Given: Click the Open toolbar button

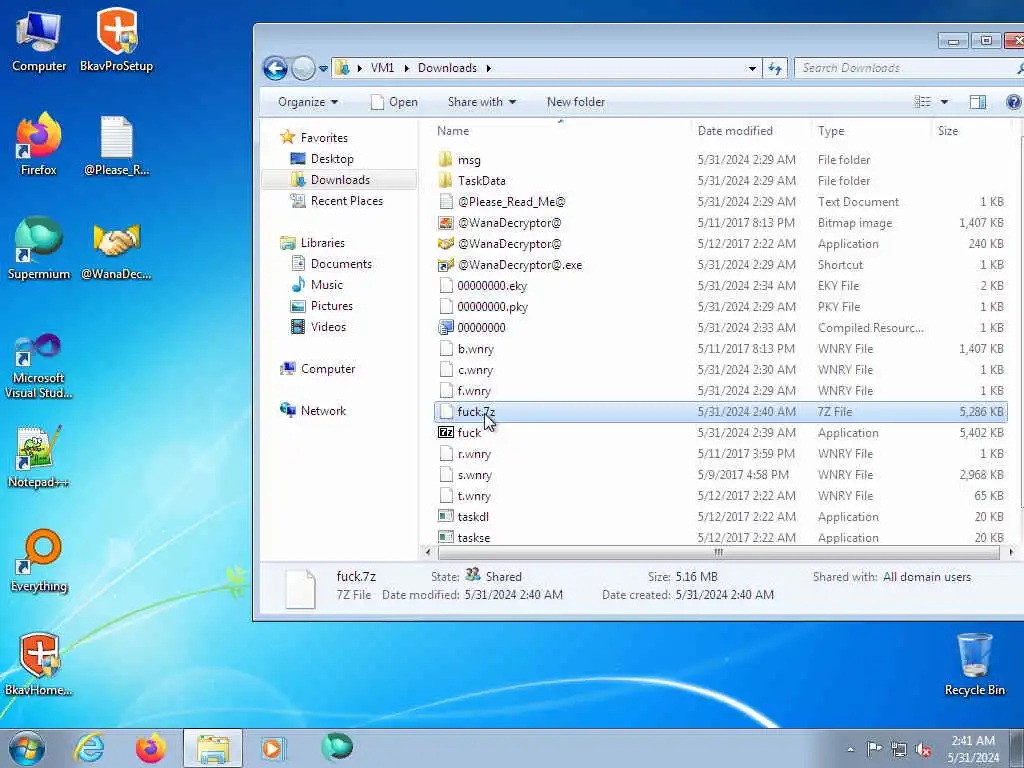Looking at the screenshot, I should tap(394, 102).
